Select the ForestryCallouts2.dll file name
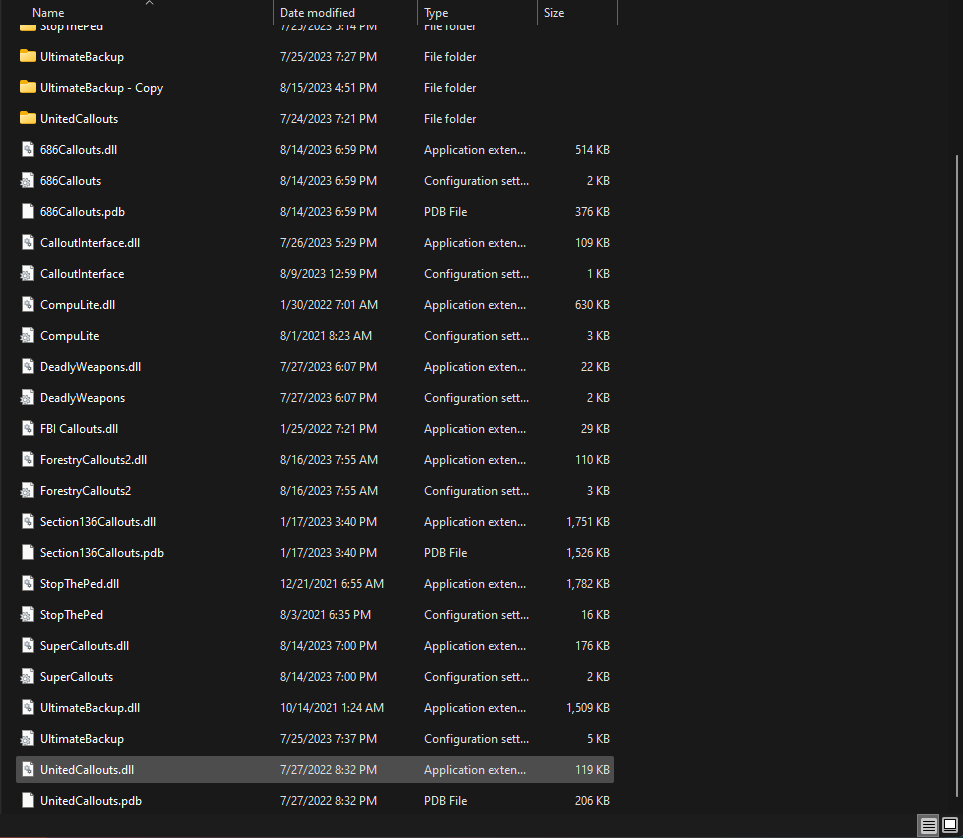The height and width of the screenshot is (838, 963). click(x=93, y=460)
